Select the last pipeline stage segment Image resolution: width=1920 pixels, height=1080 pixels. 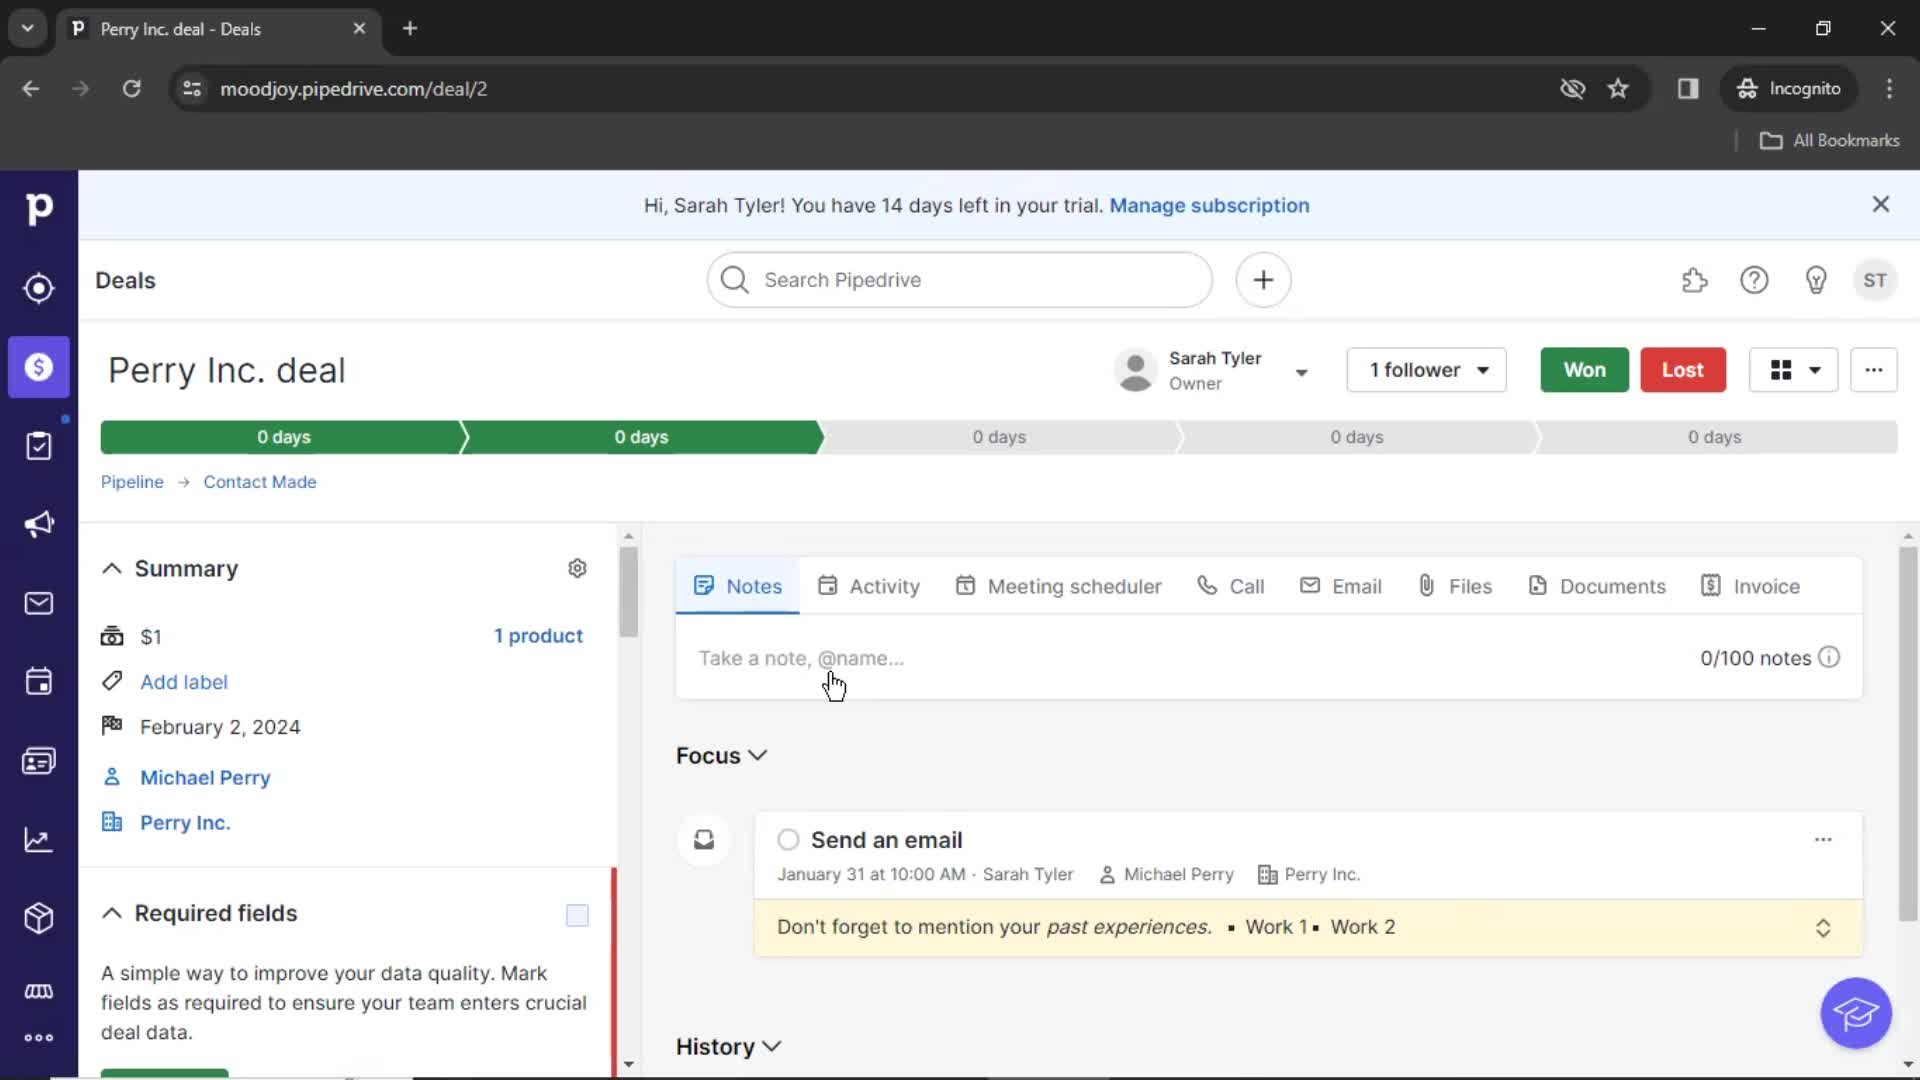1715,437
